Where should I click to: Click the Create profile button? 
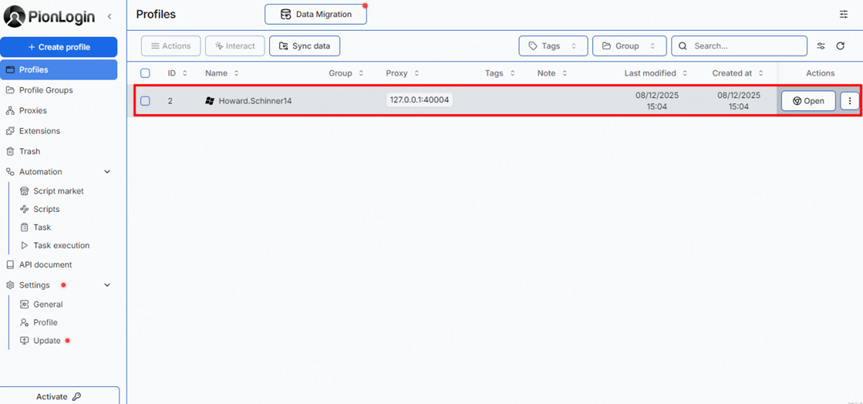(x=58, y=47)
